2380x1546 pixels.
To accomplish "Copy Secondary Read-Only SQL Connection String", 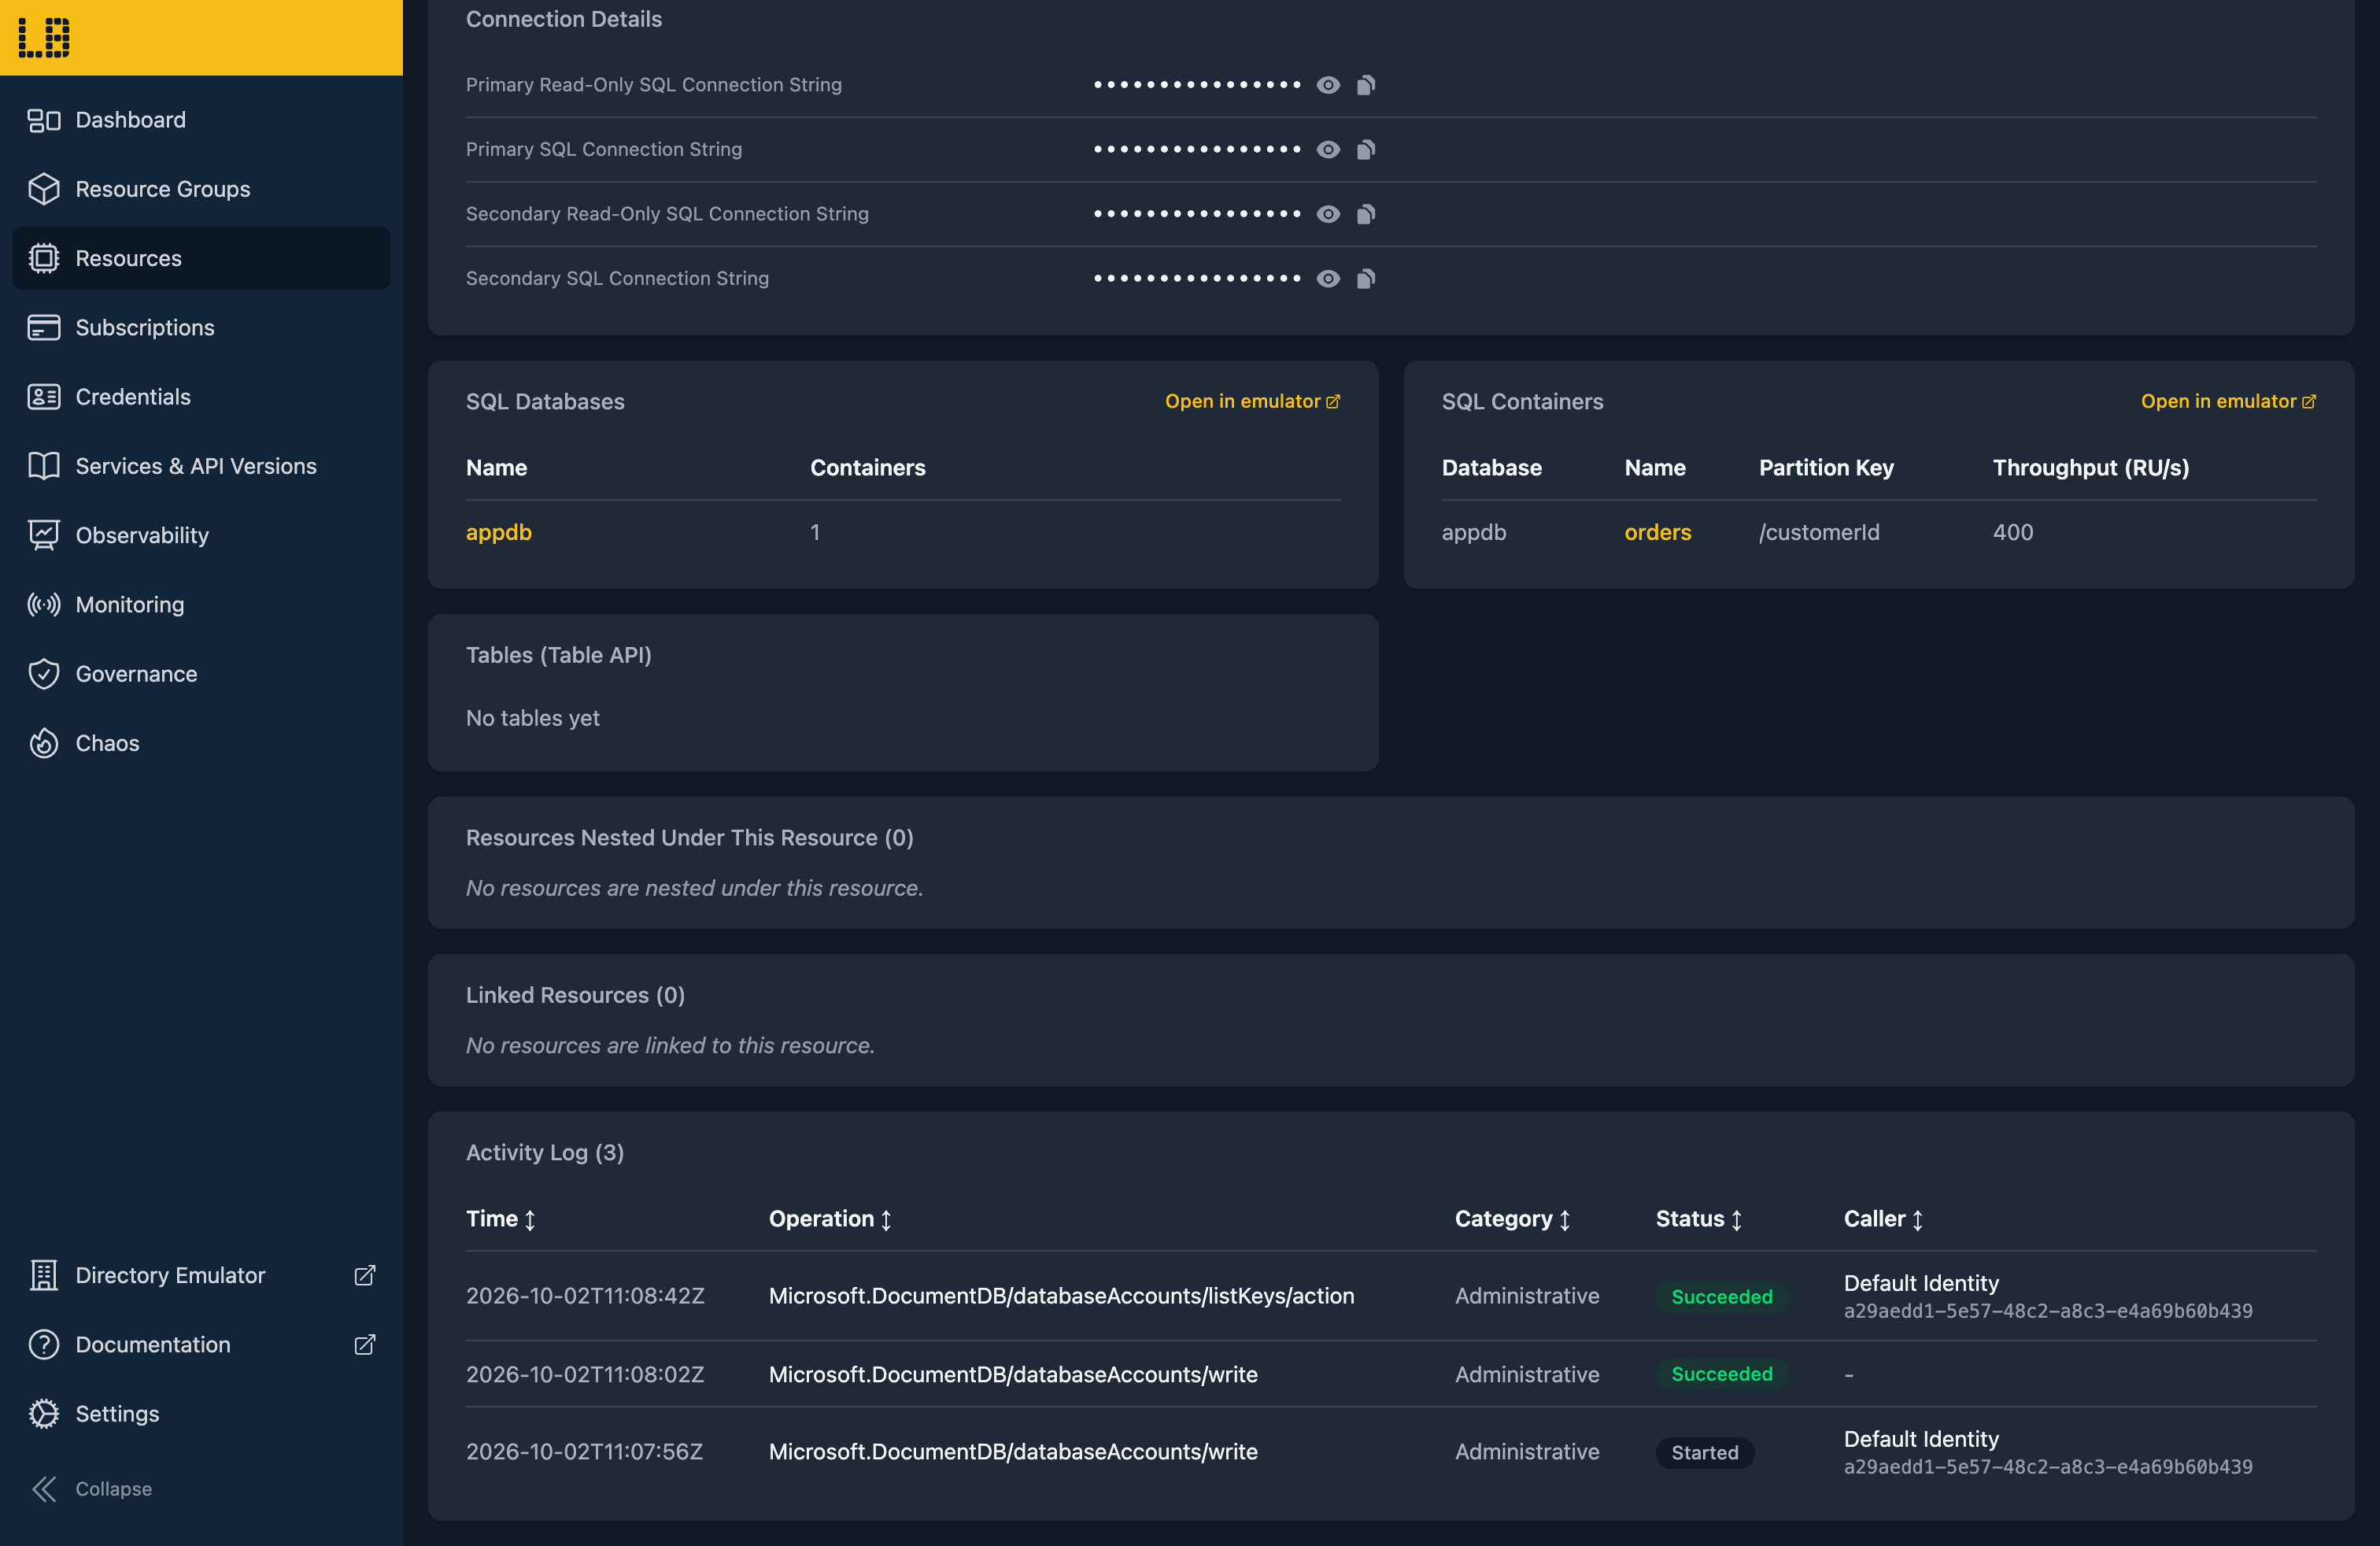I will pos(1366,214).
